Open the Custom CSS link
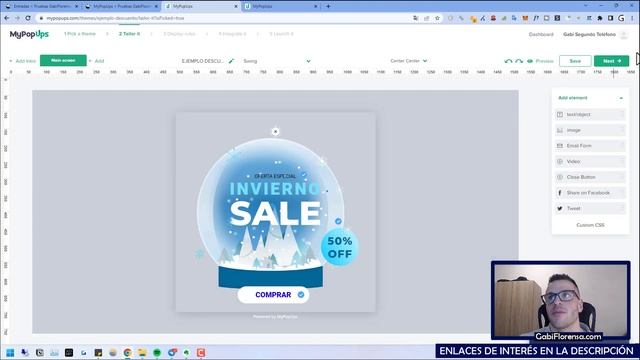The image size is (640, 360). click(590, 225)
